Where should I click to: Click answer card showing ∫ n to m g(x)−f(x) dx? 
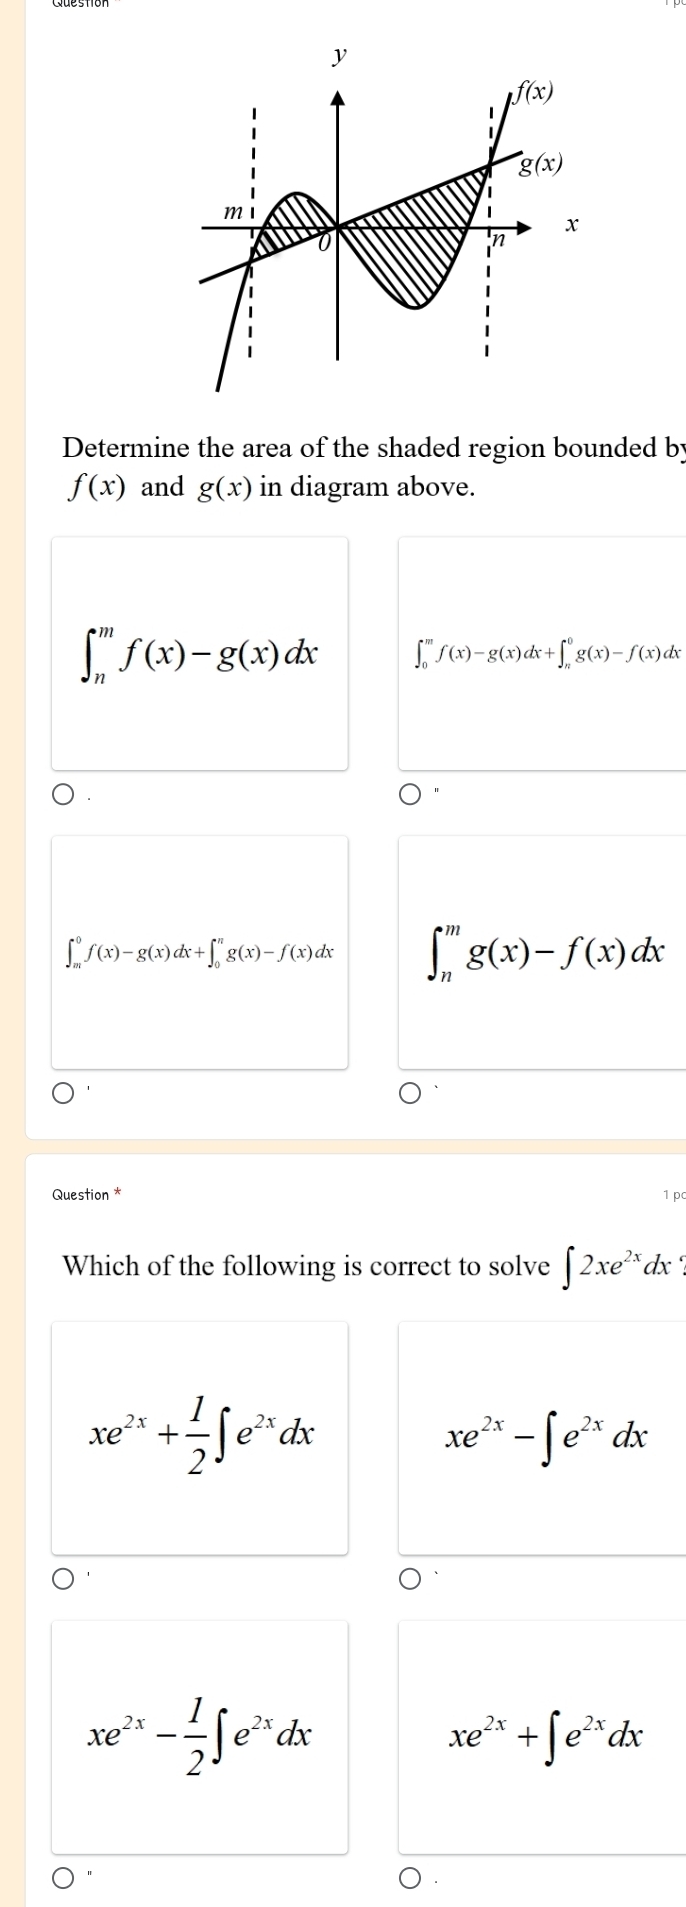click(x=543, y=953)
